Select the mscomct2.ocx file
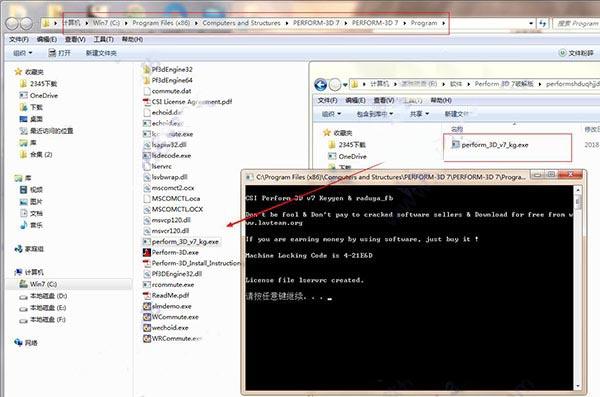The width and height of the screenshot is (600, 397). (168, 188)
